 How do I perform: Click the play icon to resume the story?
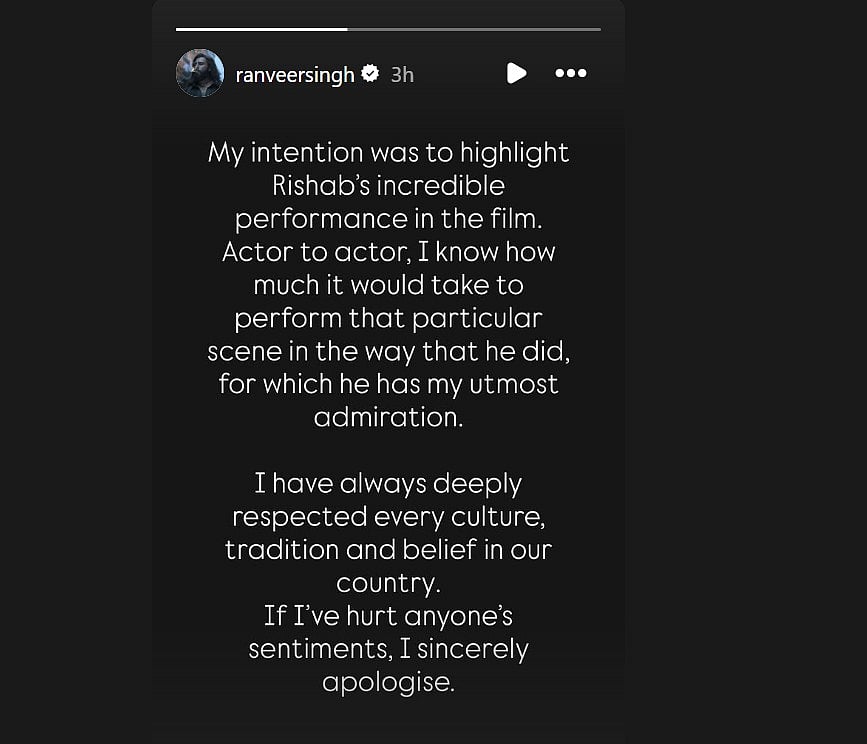[516, 73]
